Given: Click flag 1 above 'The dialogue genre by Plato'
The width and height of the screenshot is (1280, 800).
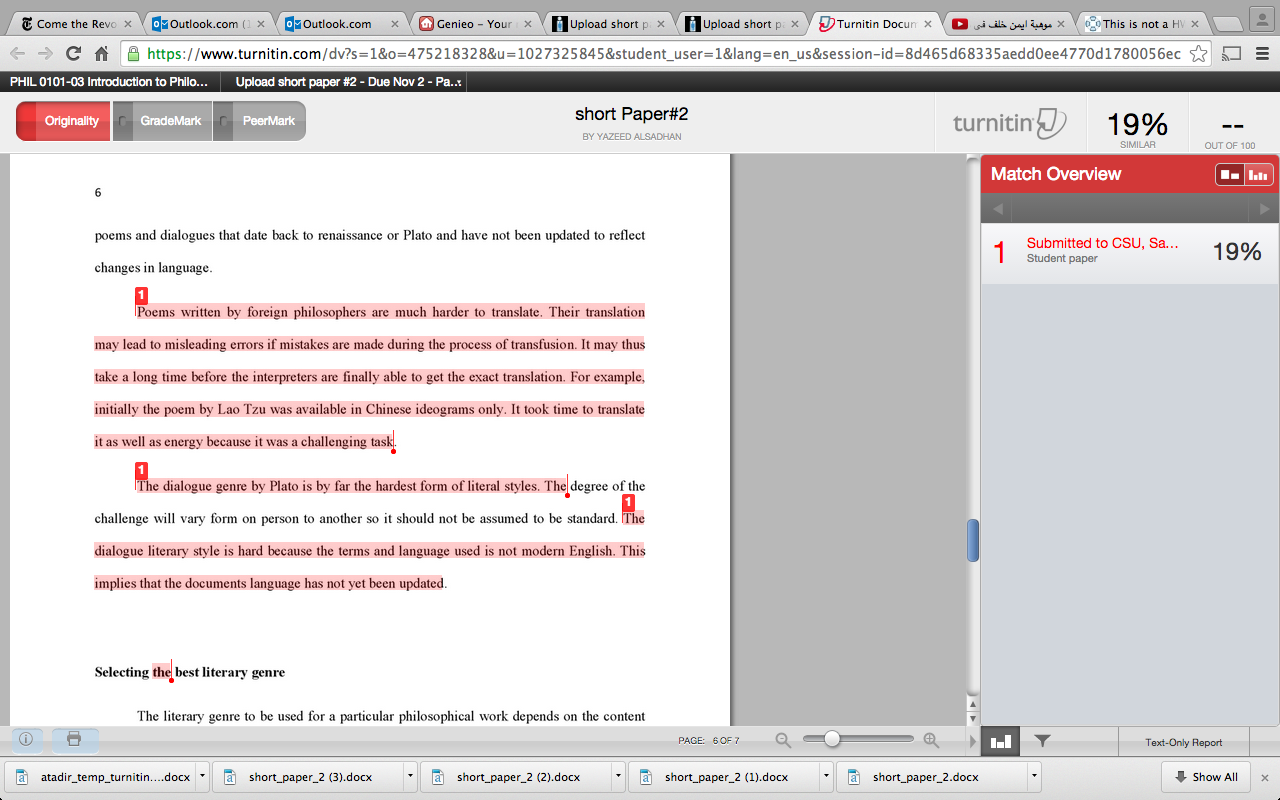Looking at the screenshot, I should pyautogui.click(x=141, y=470).
